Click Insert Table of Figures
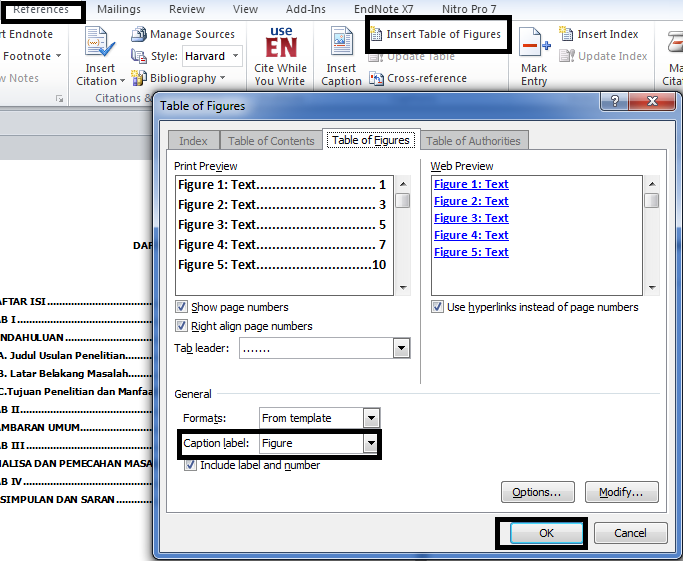Viewport: 683px width, 561px height. pos(436,34)
